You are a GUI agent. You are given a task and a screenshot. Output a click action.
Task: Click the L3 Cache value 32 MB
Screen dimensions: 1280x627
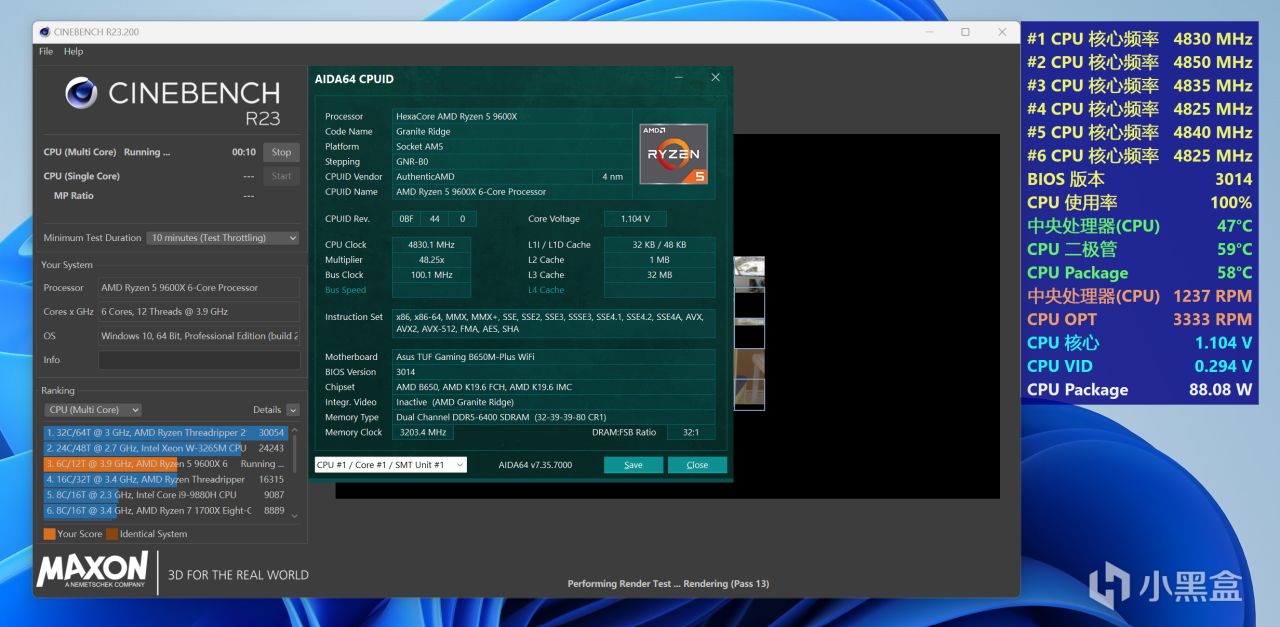(659, 275)
